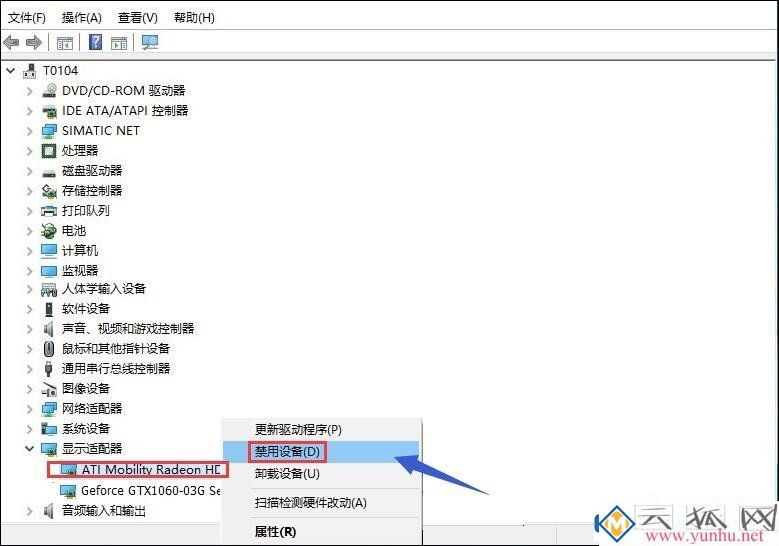Click the Forward arrow toolbar icon
The height and width of the screenshot is (546, 779).
(34, 42)
